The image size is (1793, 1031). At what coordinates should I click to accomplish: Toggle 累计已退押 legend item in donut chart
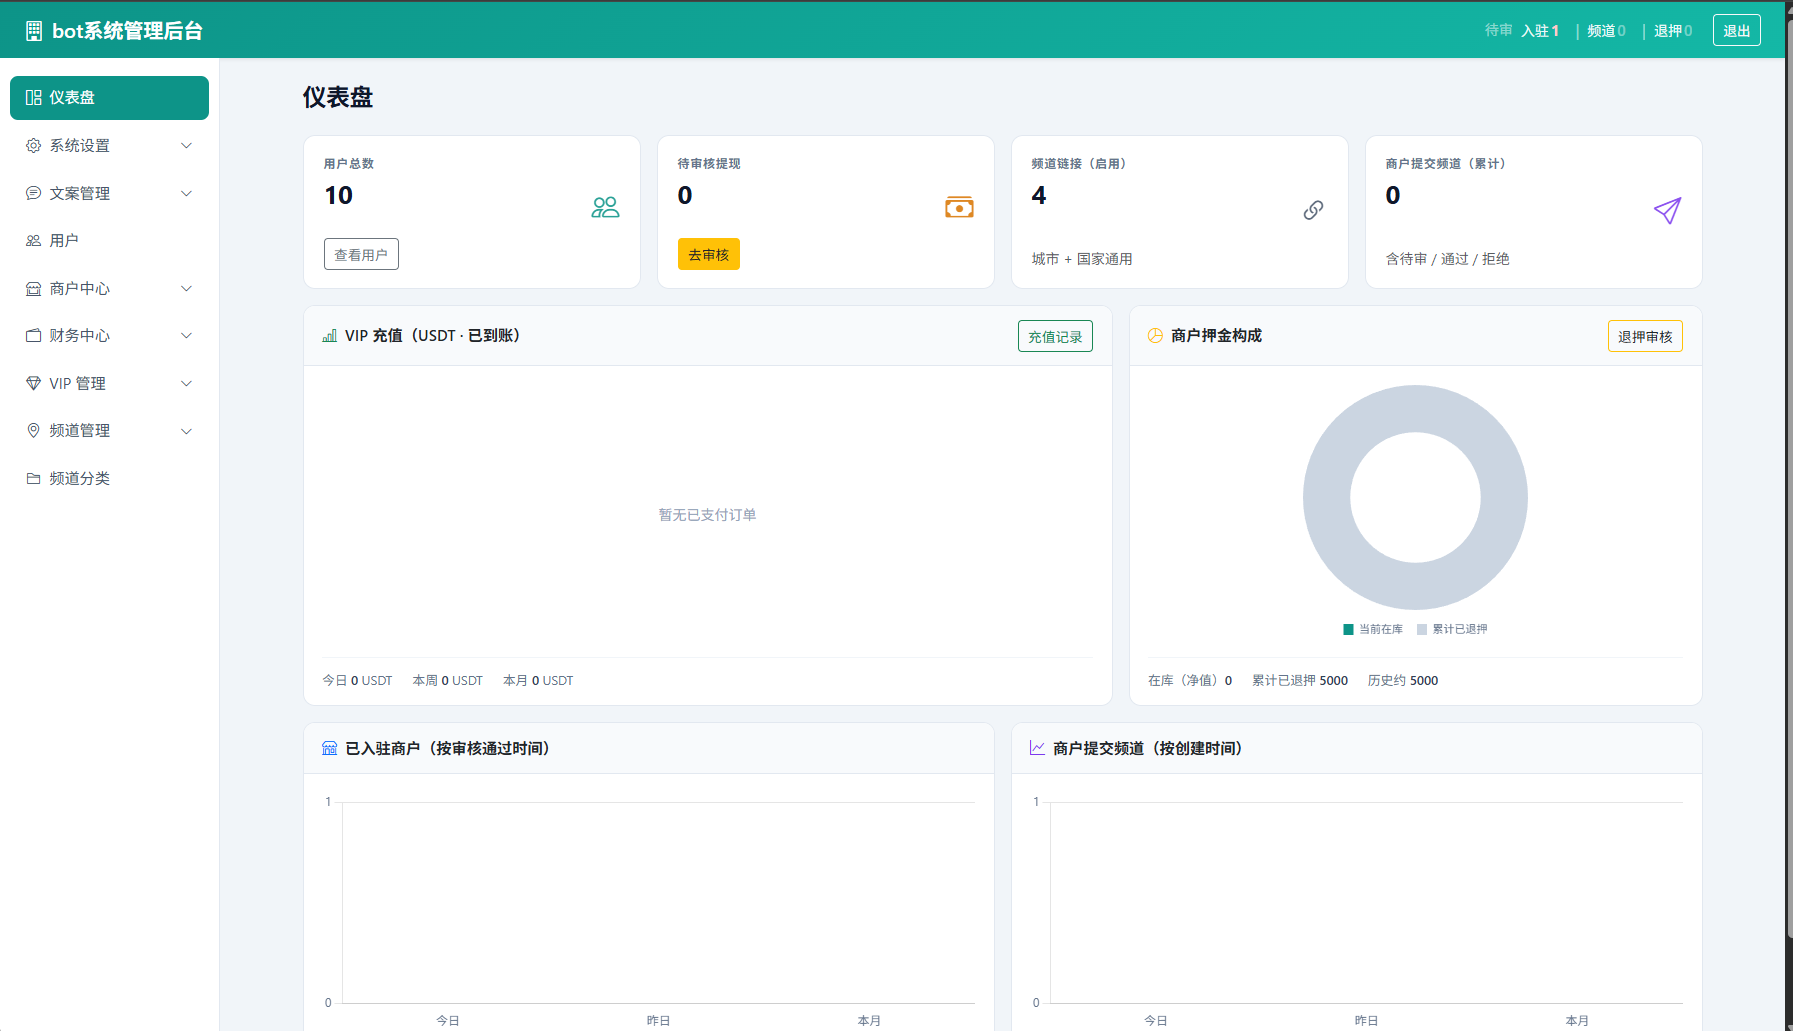[x=1452, y=630]
